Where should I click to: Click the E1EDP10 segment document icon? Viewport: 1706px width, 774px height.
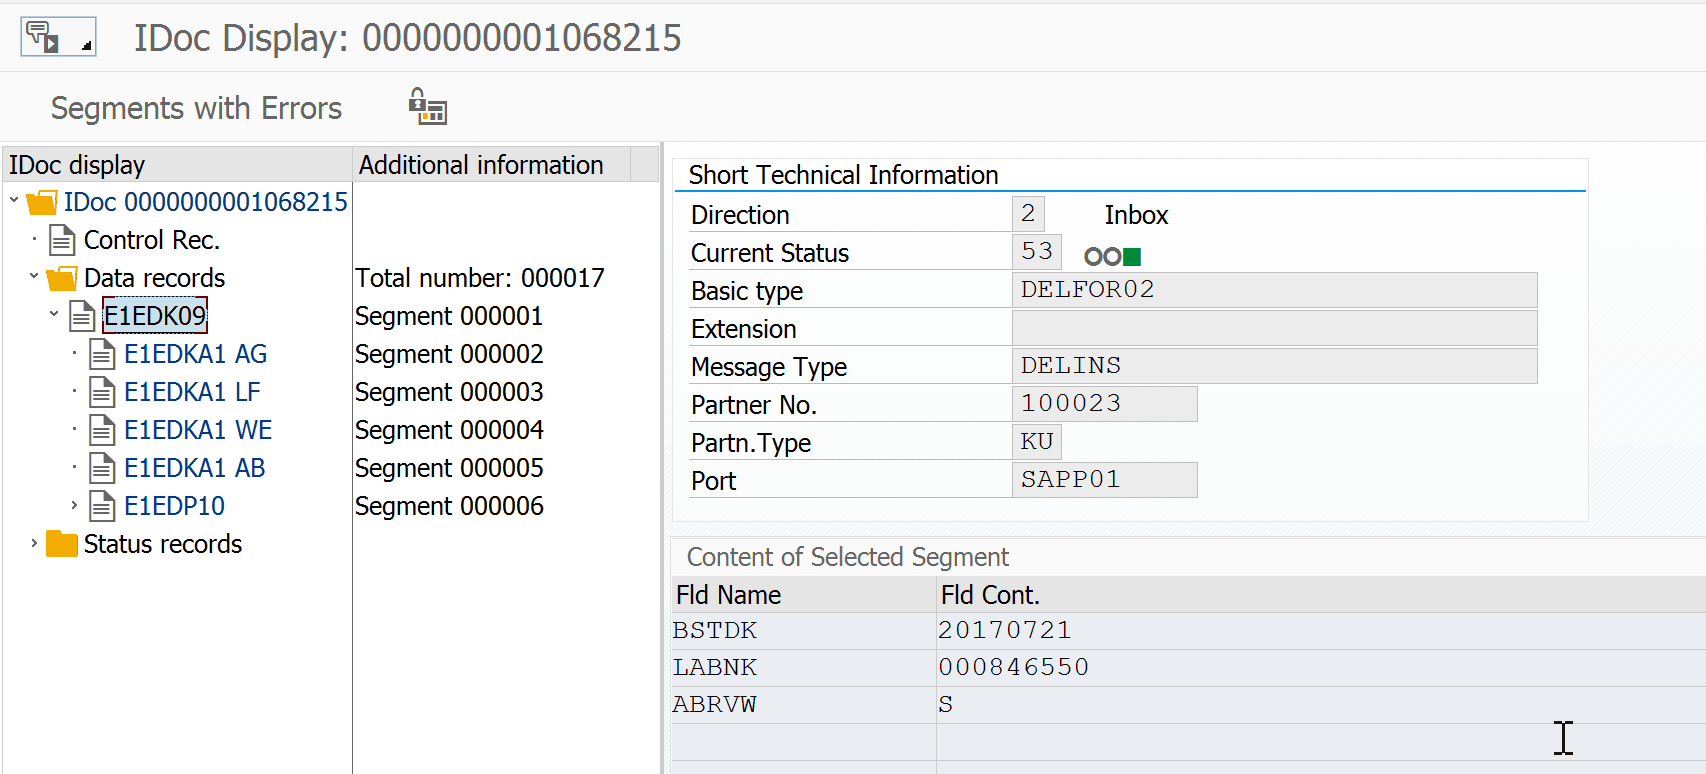(x=102, y=506)
